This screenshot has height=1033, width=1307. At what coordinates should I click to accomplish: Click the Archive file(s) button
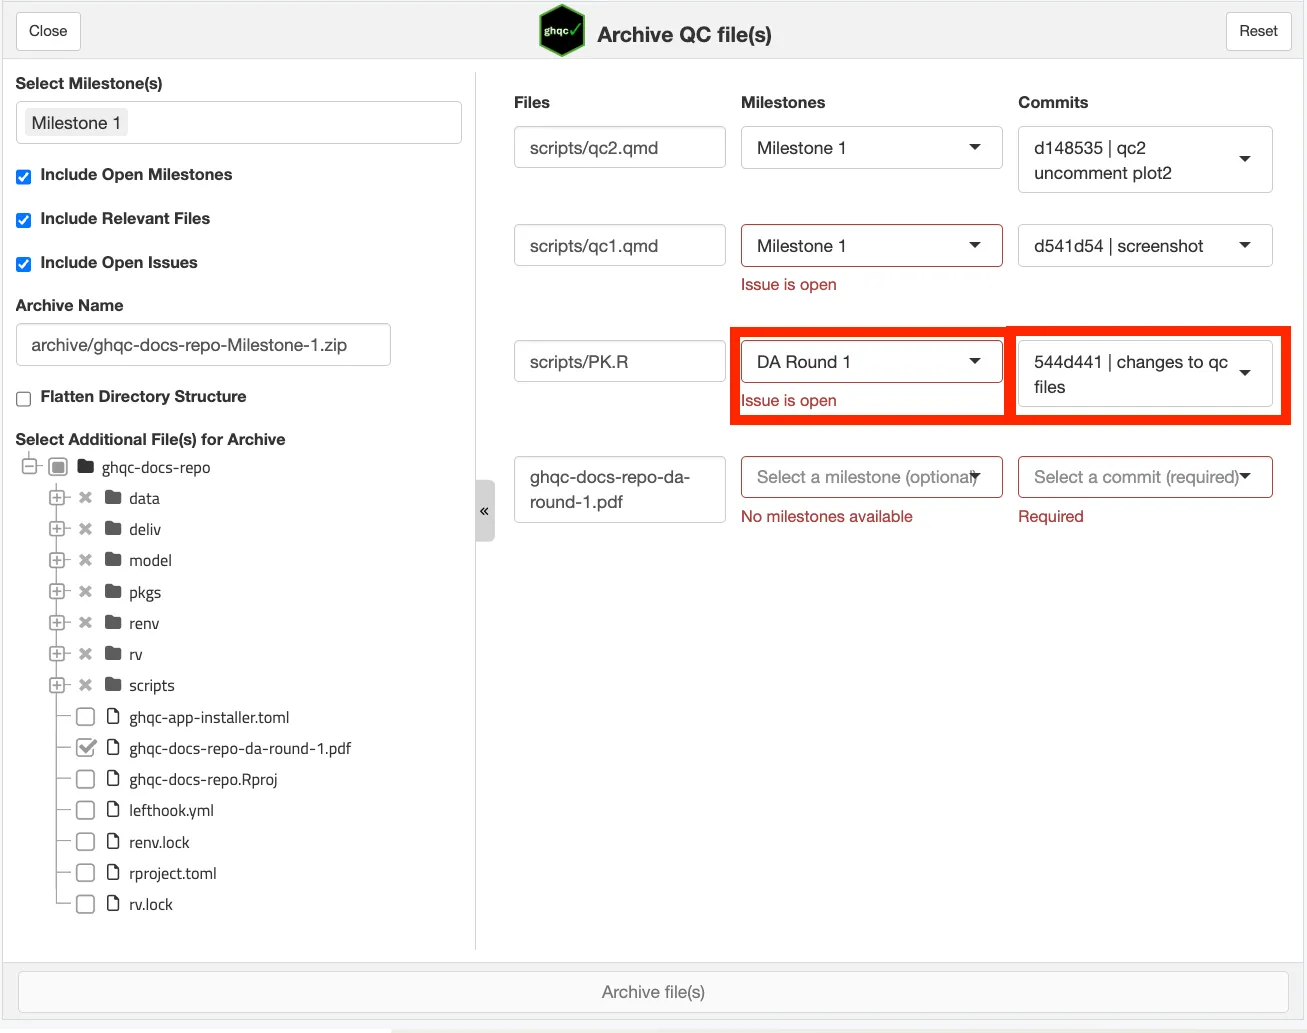[653, 992]
